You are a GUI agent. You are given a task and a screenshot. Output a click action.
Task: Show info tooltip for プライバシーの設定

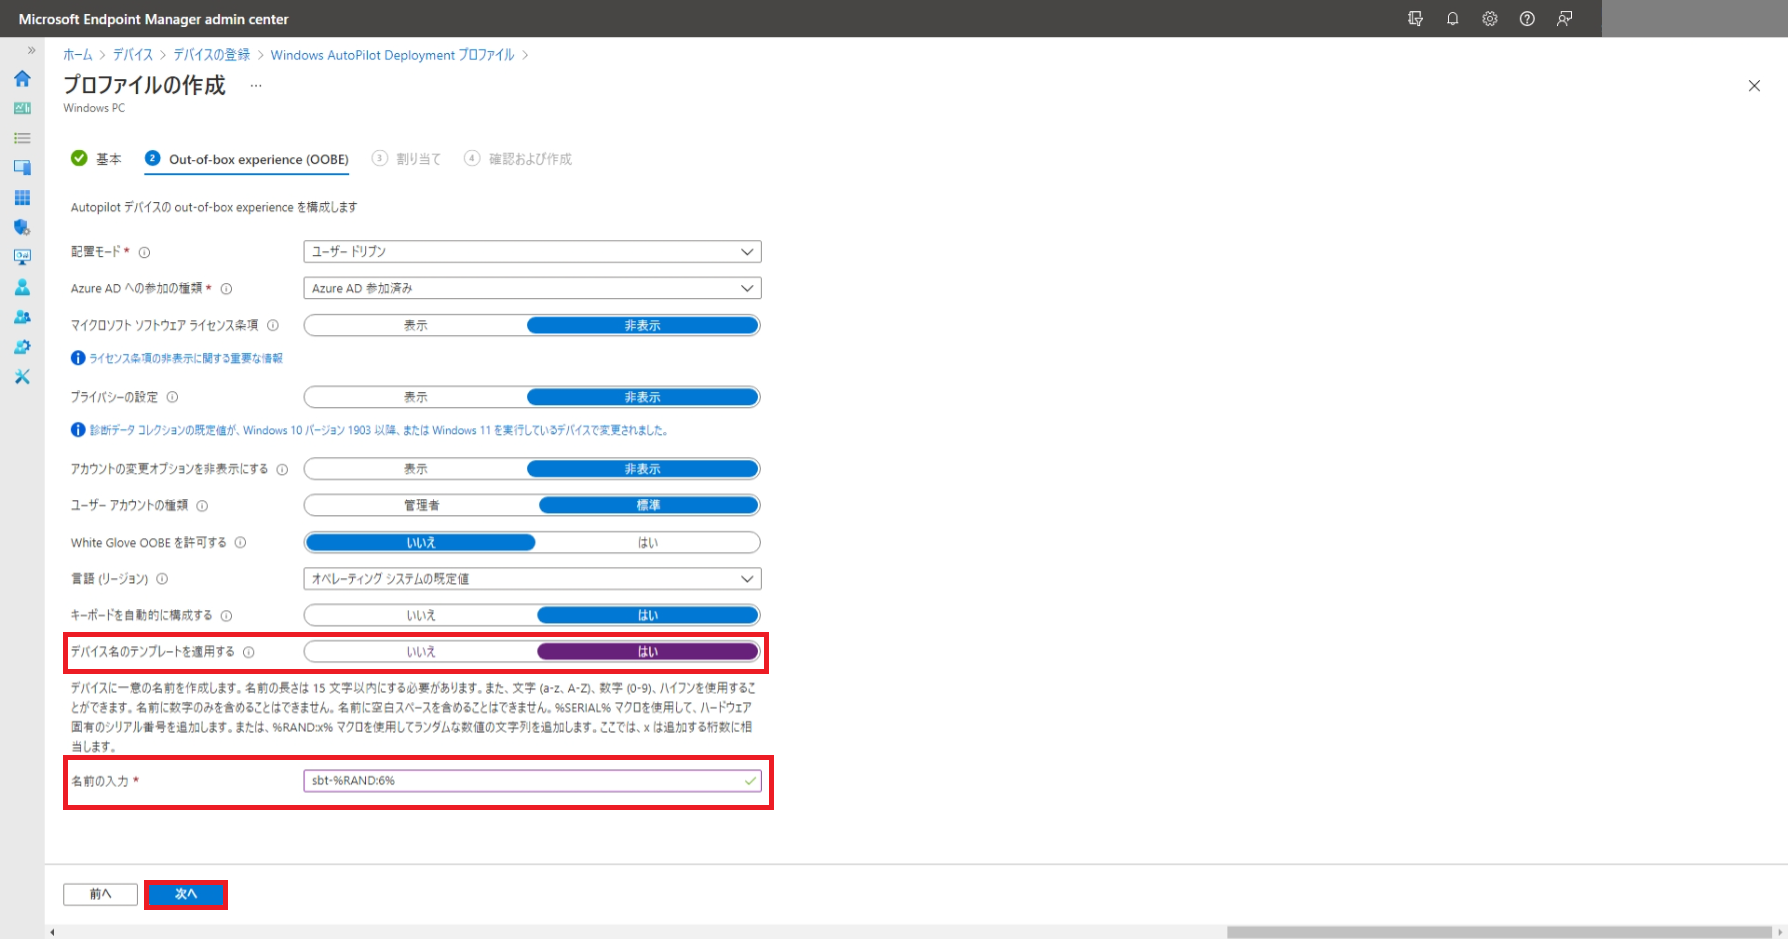(172, 397)
